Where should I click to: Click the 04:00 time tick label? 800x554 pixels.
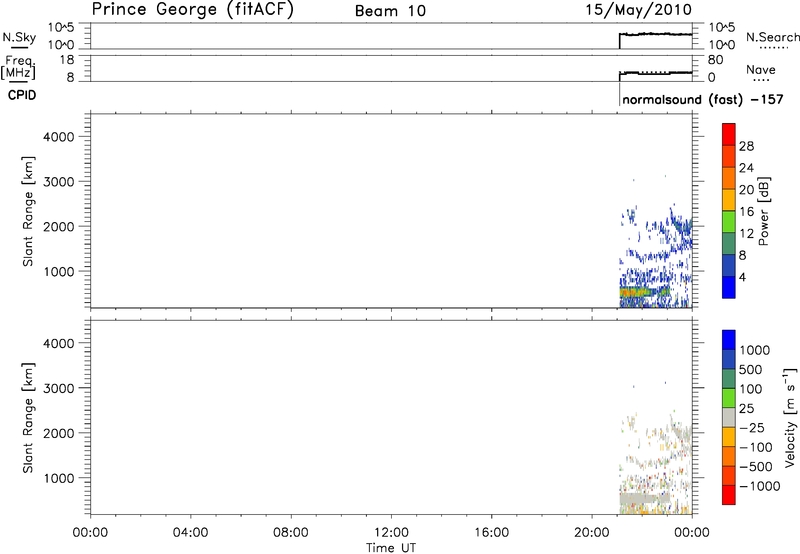click(x=190, y=533)
